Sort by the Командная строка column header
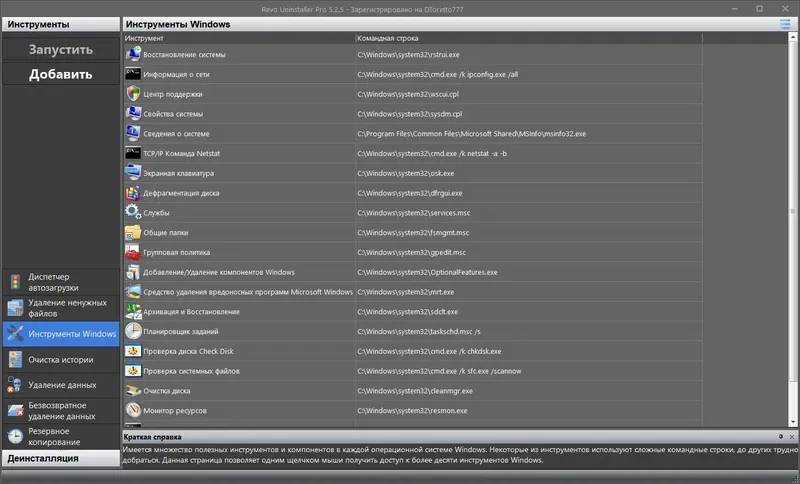 point(529,38)
